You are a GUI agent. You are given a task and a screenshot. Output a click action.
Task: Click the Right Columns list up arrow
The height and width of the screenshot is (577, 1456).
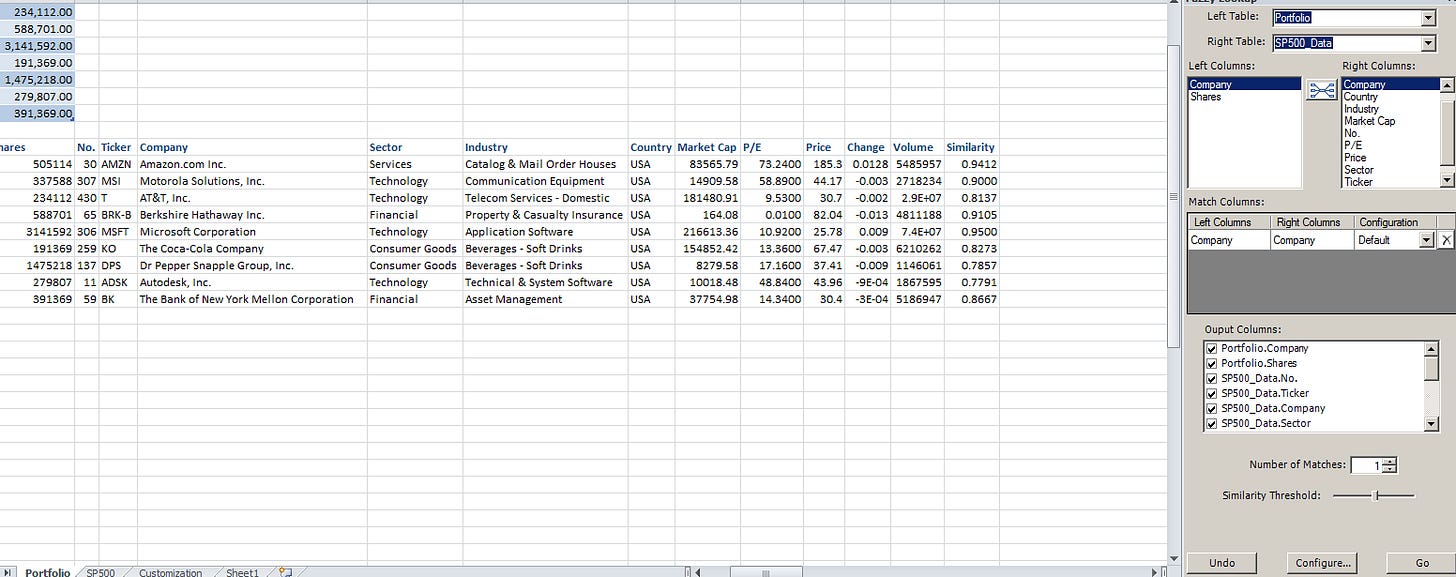coord(1446,85)
